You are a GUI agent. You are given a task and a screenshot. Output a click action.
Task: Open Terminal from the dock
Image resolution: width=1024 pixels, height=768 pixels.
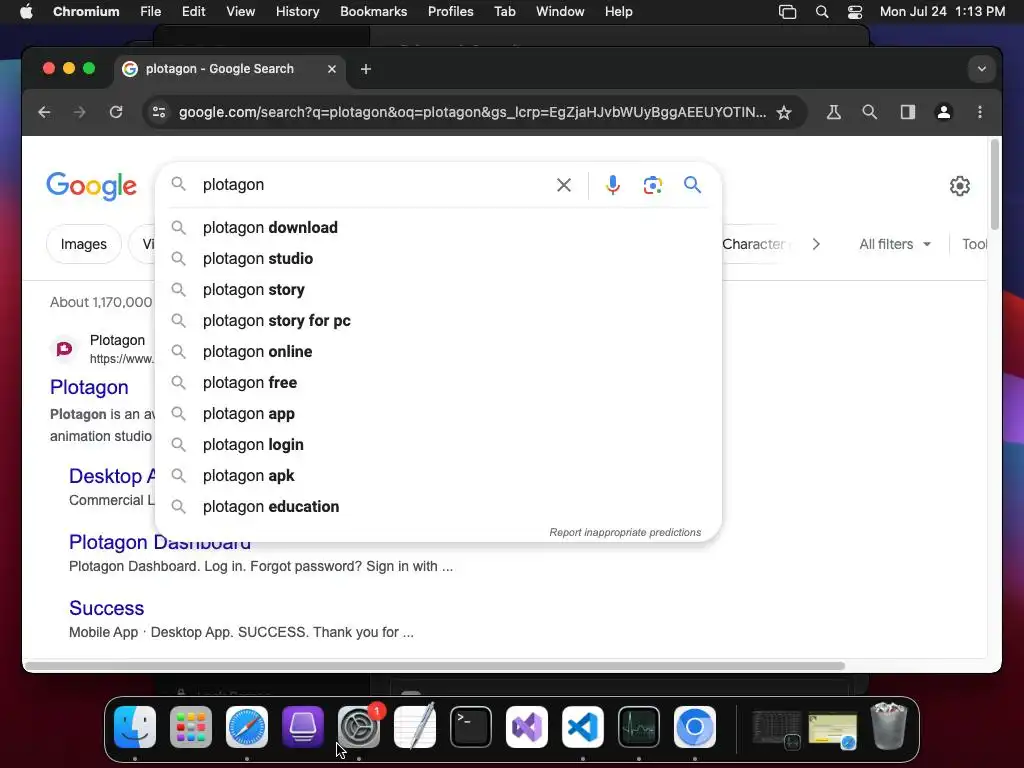pyautogui.click(x=471, y=727)
